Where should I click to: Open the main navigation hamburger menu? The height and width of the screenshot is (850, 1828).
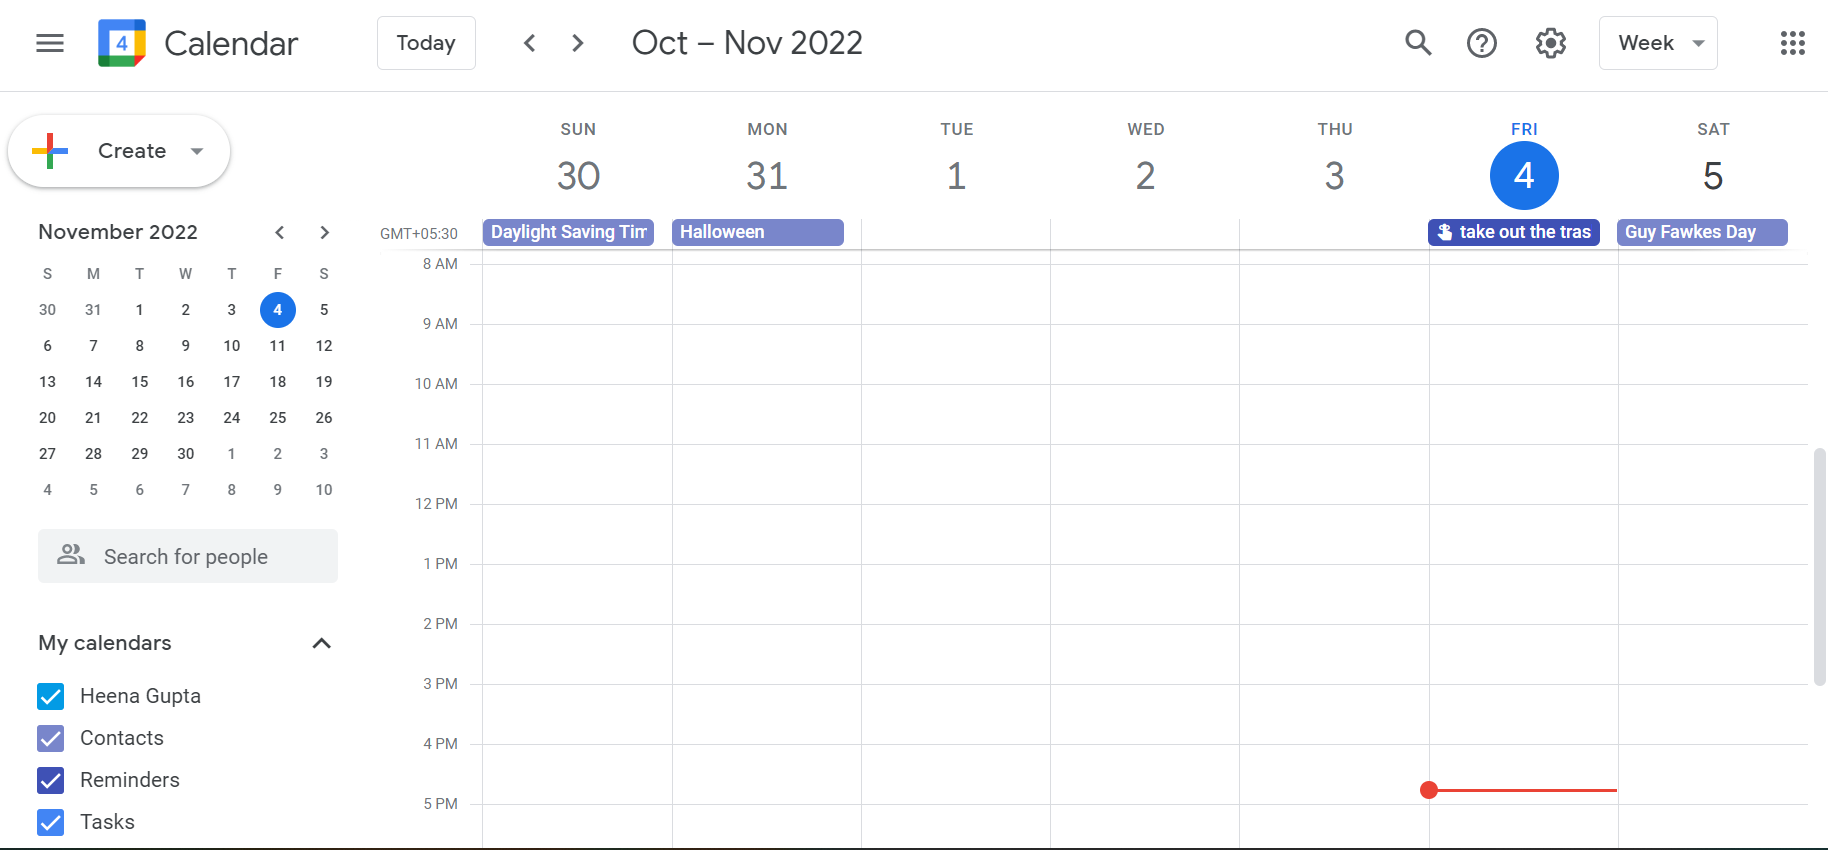(x=49, y=43)
